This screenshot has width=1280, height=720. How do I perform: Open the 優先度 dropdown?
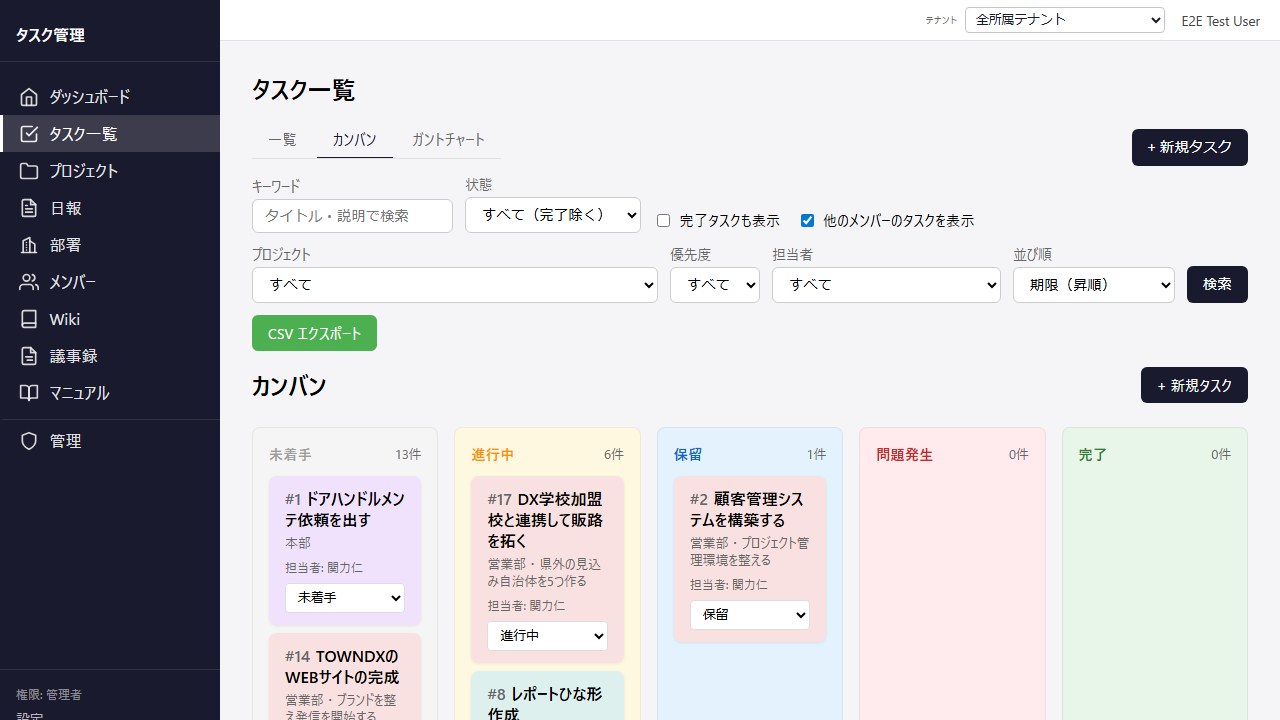715,285
